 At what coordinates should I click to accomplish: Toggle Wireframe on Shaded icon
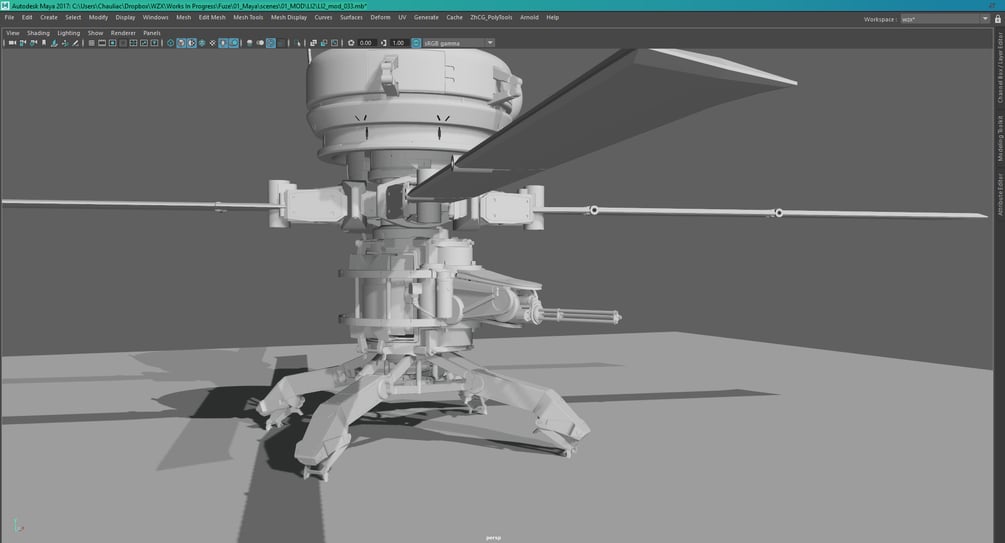(x=202, y=43)
